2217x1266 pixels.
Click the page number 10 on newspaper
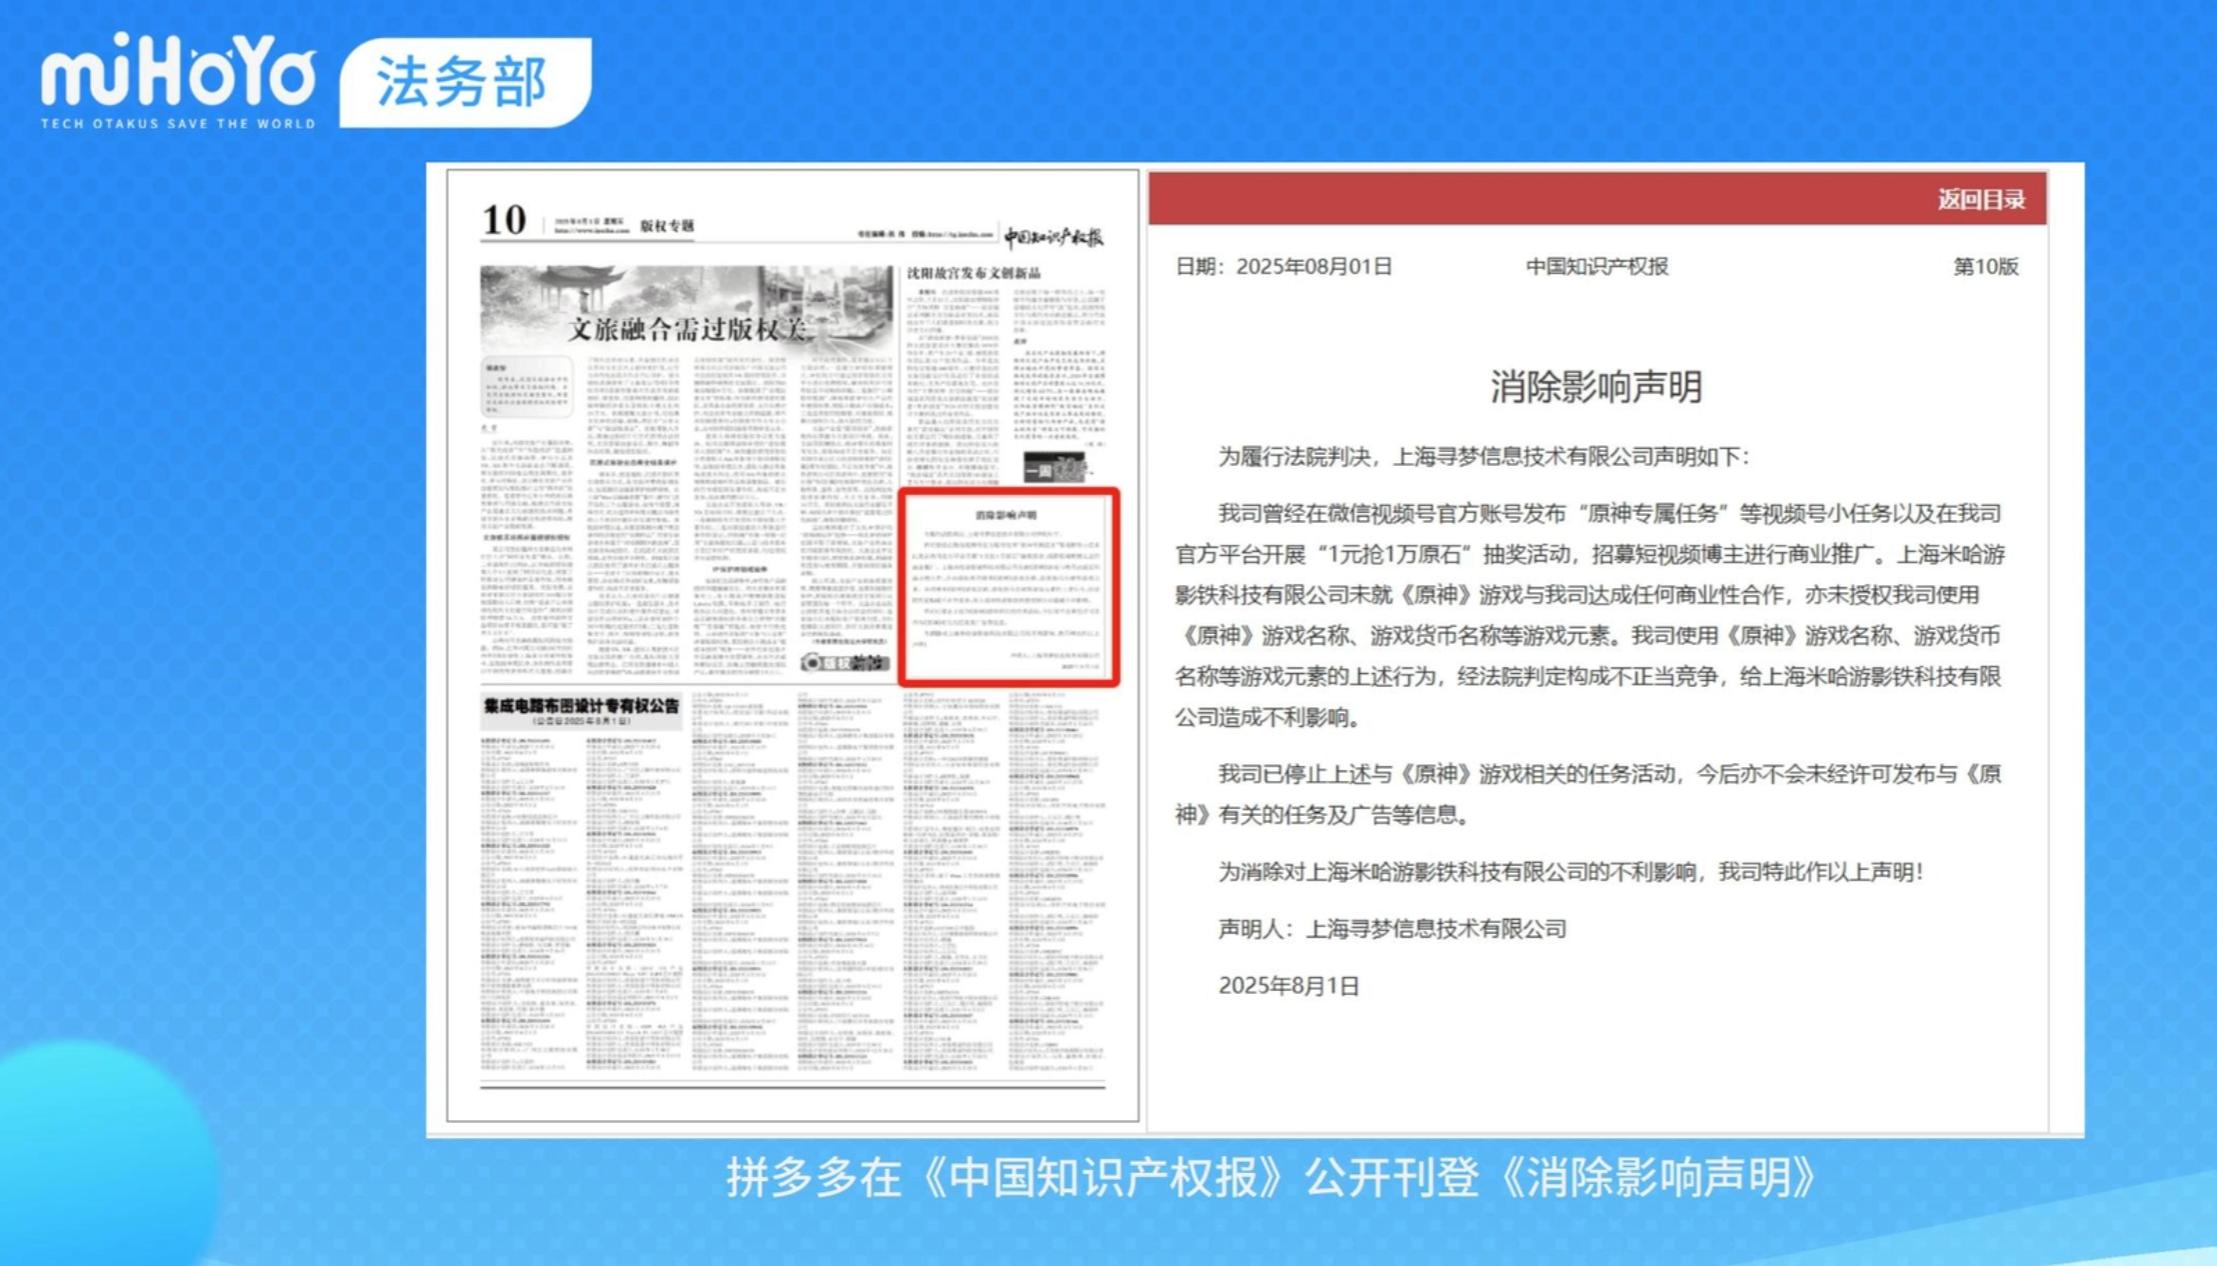coord(504,220)
